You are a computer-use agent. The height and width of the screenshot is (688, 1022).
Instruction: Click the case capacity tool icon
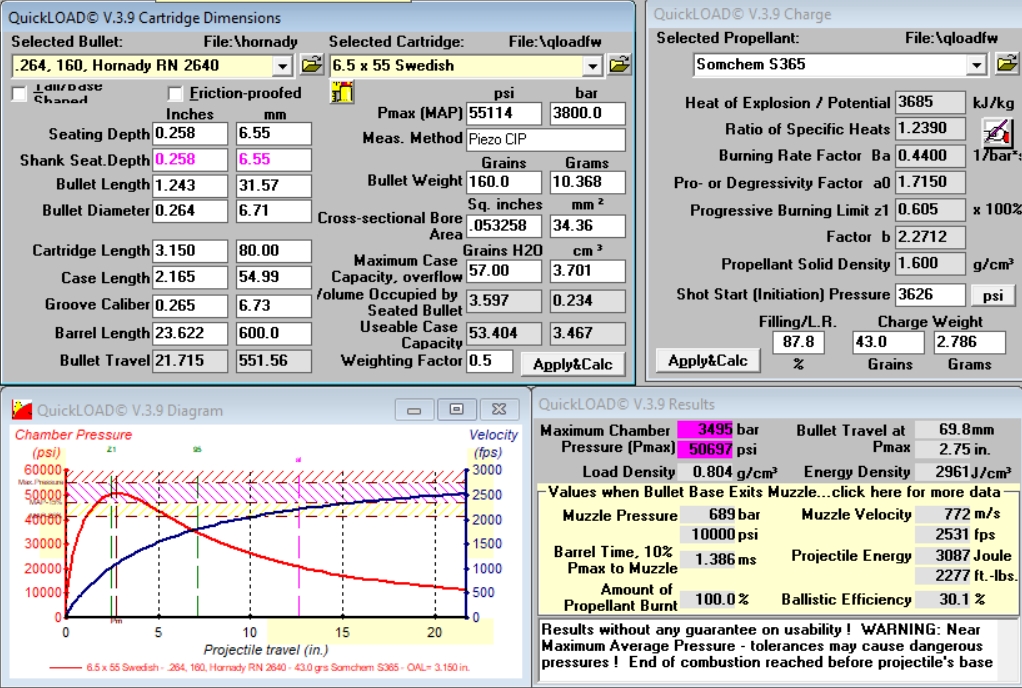pos(342,93)
